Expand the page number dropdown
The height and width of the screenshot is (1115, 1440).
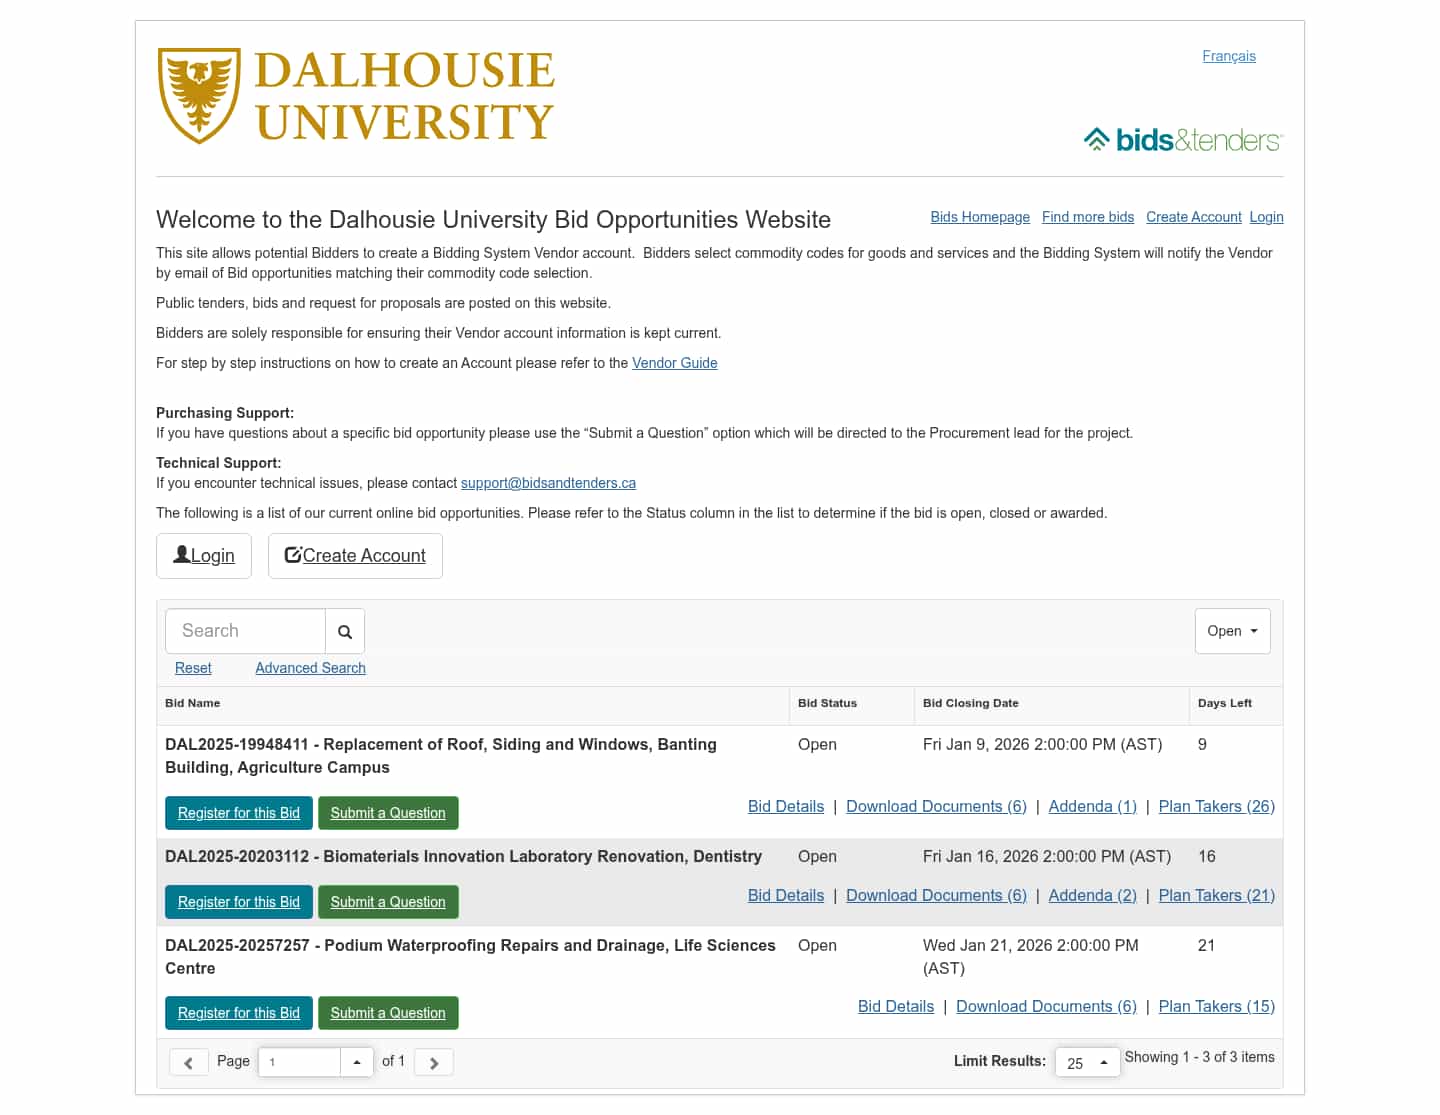point(357,1062)
